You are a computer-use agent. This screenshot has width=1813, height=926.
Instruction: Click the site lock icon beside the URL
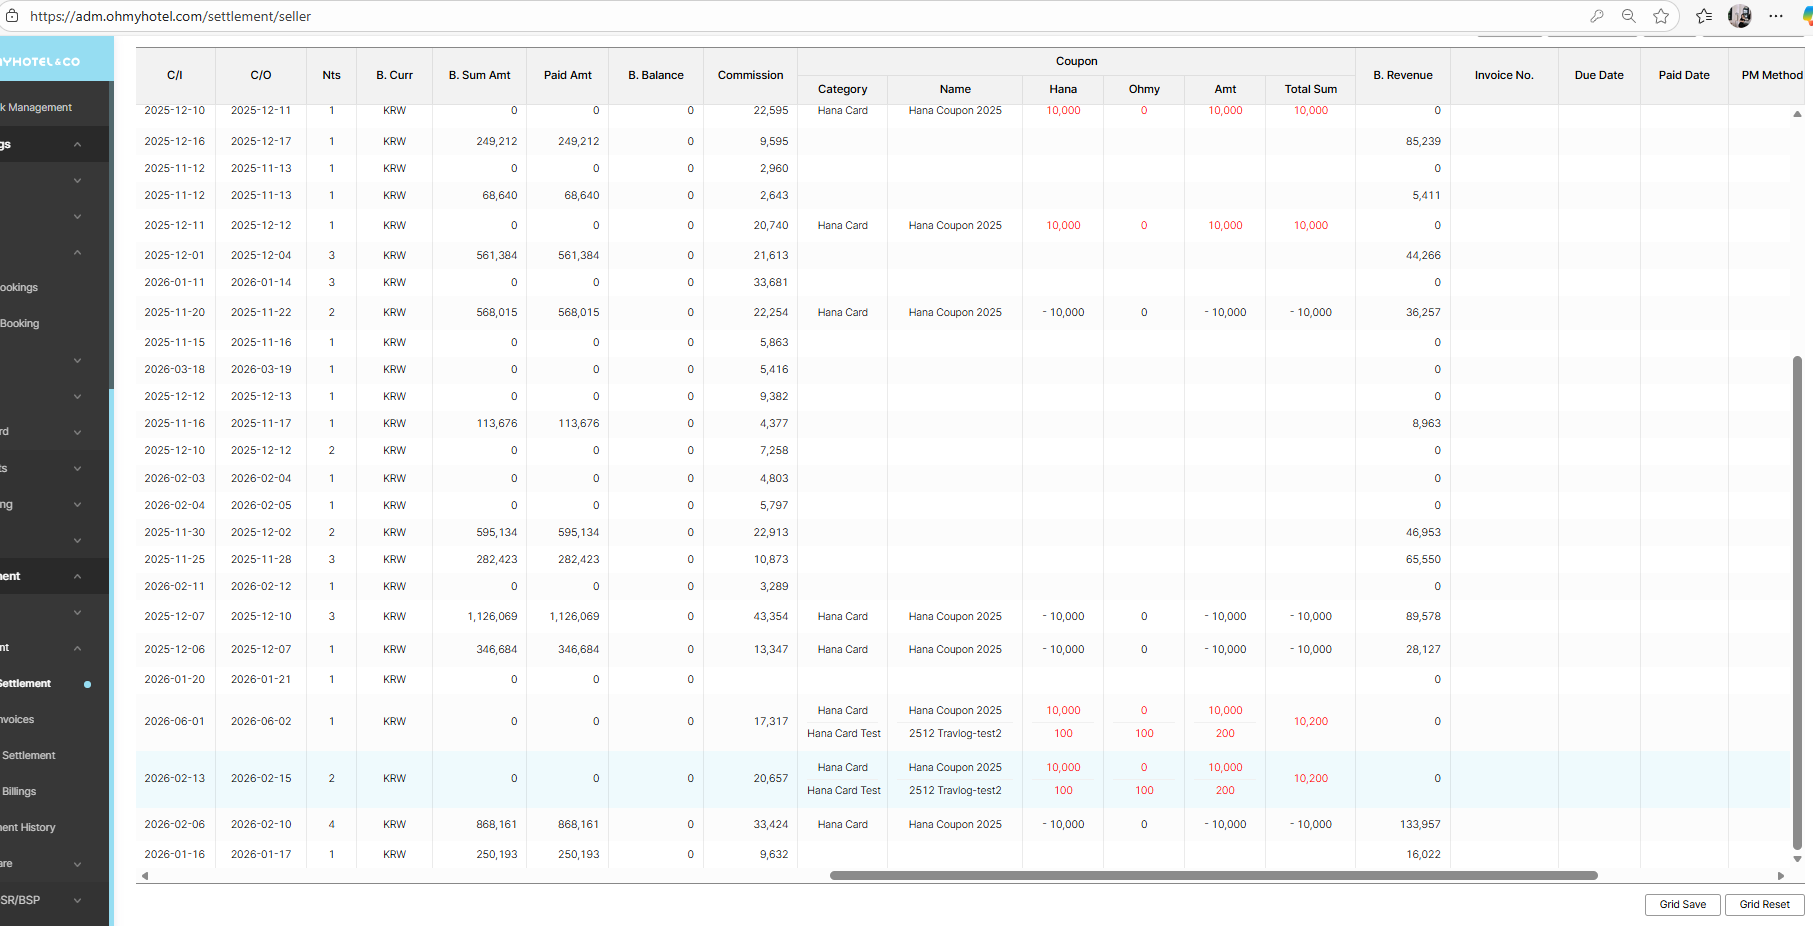(12, 16)
